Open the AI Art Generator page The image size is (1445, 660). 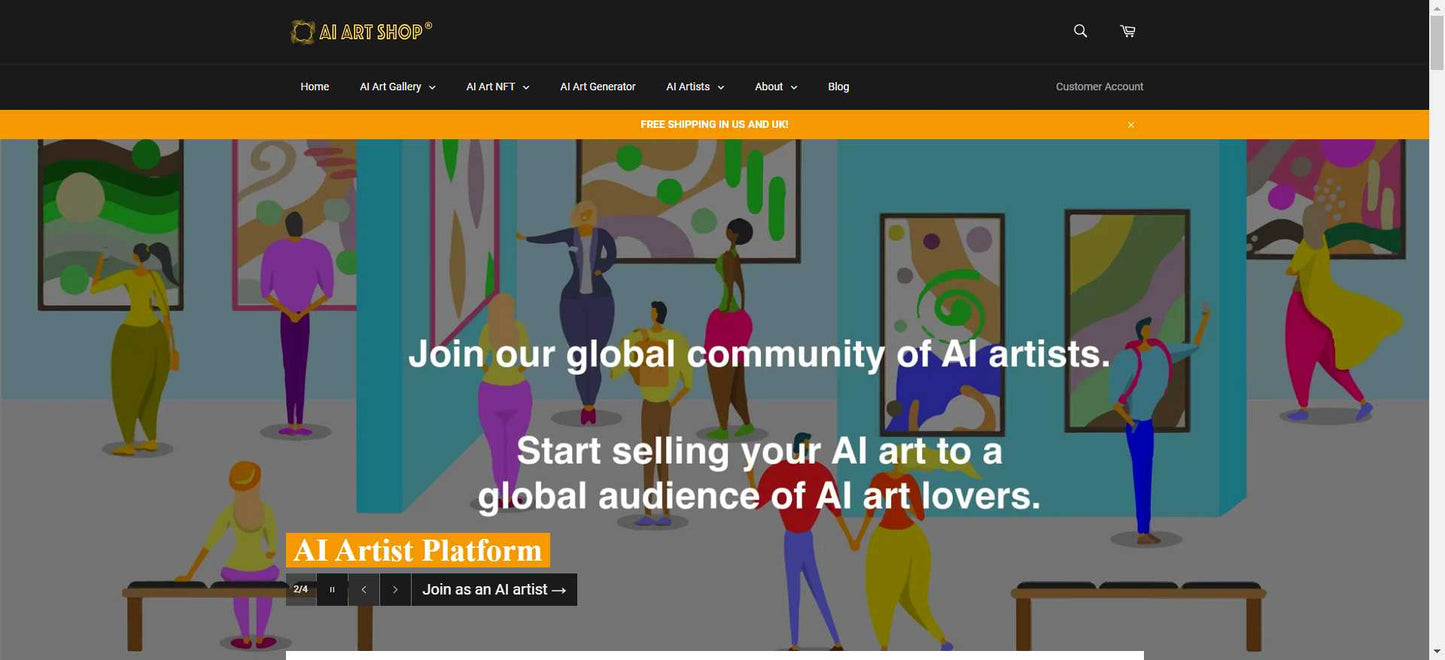point(598,87)
